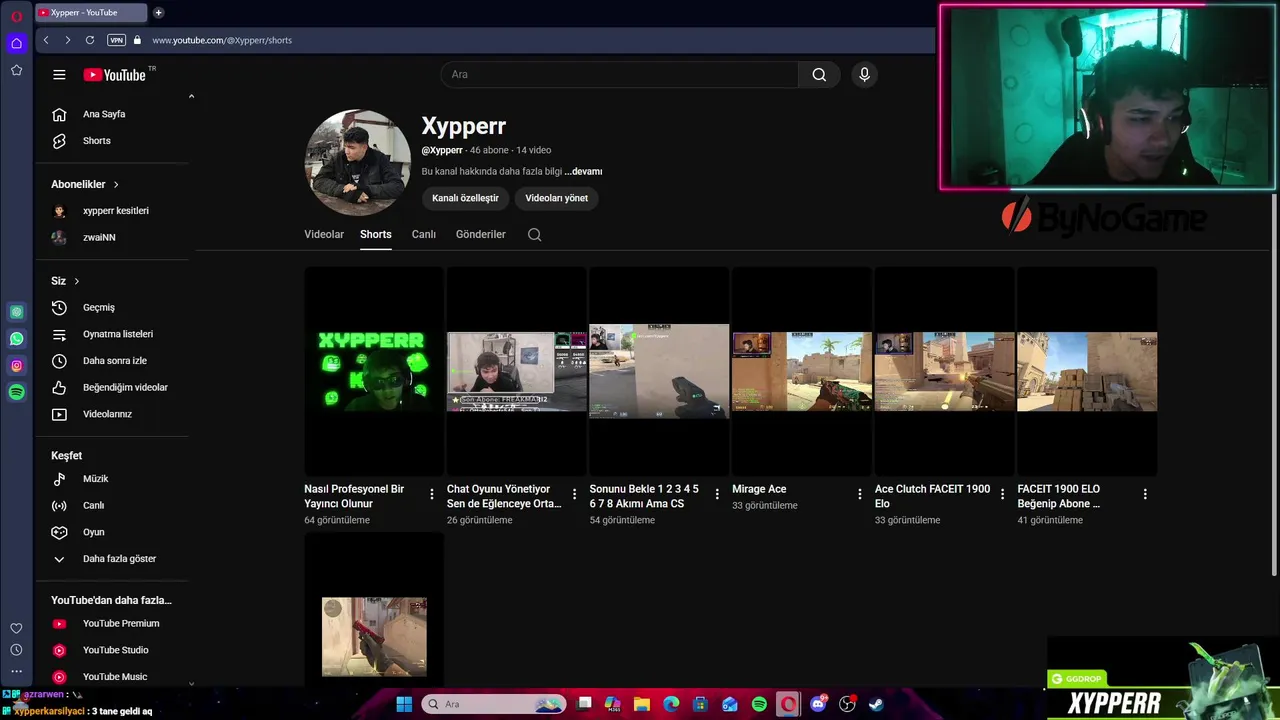Click Videoları yönet button

(x=557, y=198)
